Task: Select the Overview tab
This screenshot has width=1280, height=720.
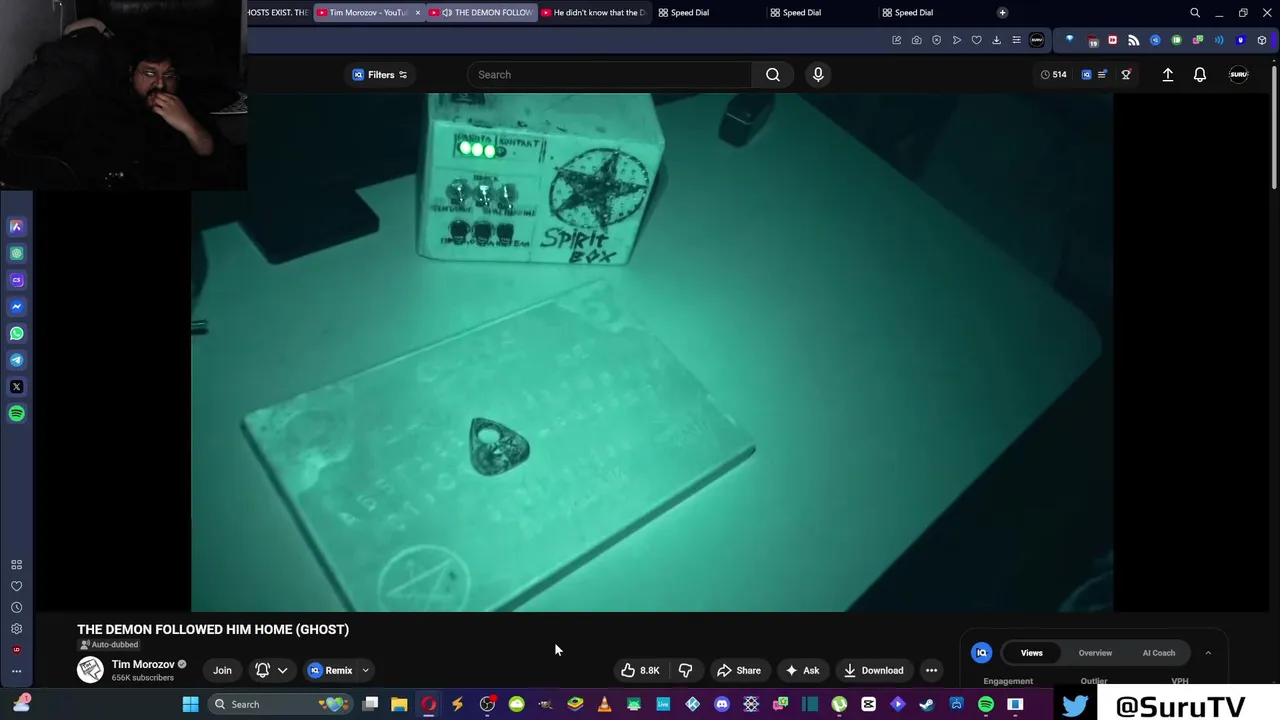Action: [x=1095, y=653]
